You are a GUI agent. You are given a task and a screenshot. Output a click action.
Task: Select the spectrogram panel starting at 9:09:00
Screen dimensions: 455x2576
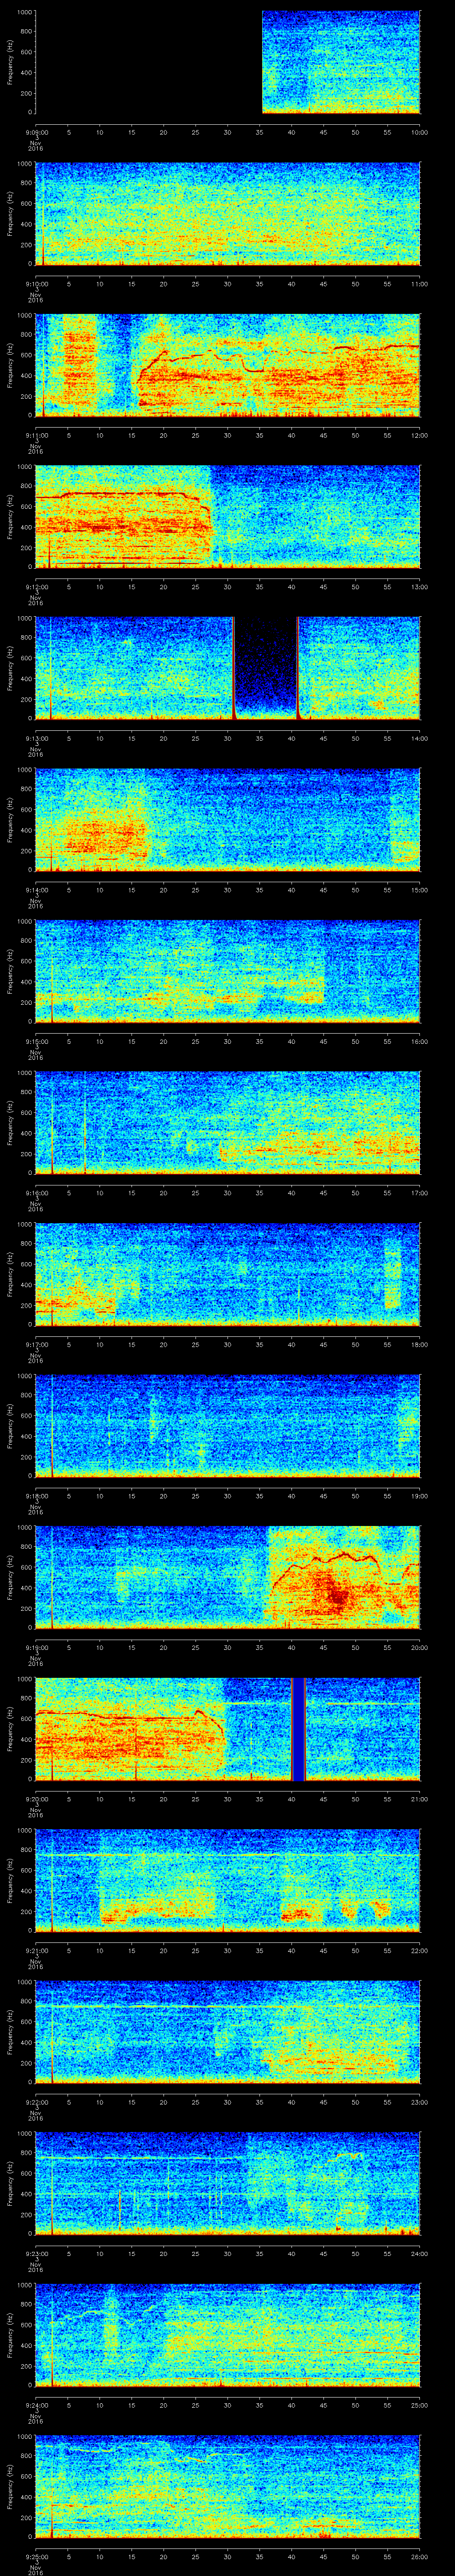(228, 62)
